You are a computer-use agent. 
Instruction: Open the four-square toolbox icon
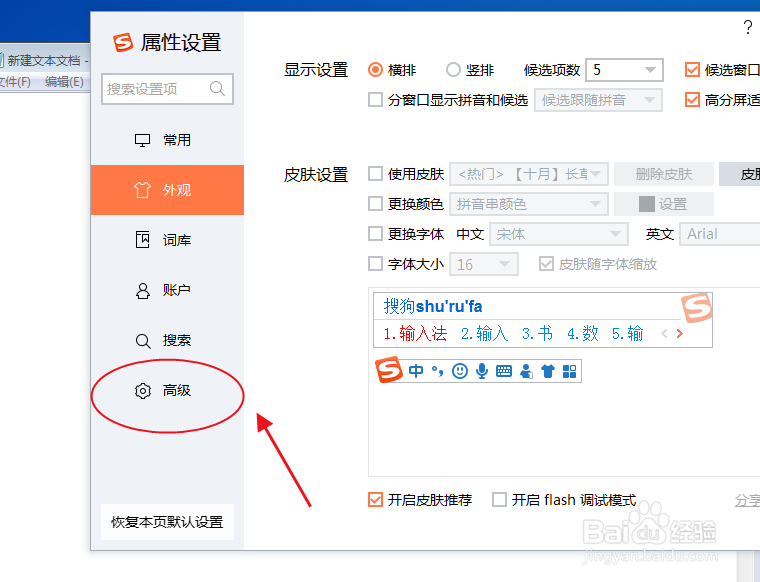tap(570, 372)
